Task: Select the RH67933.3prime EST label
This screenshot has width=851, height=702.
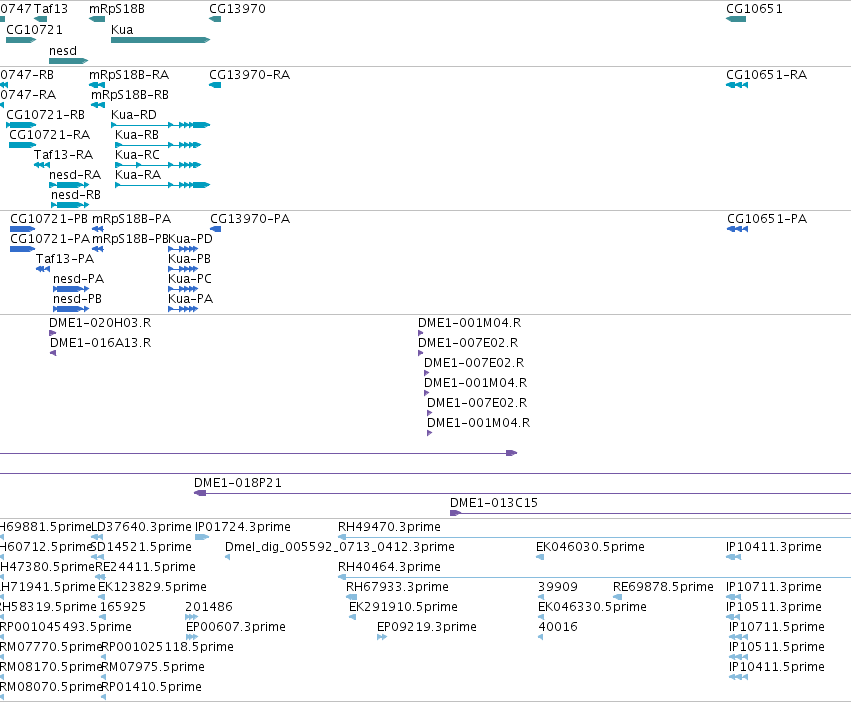Action: click(x=397, y=587)
